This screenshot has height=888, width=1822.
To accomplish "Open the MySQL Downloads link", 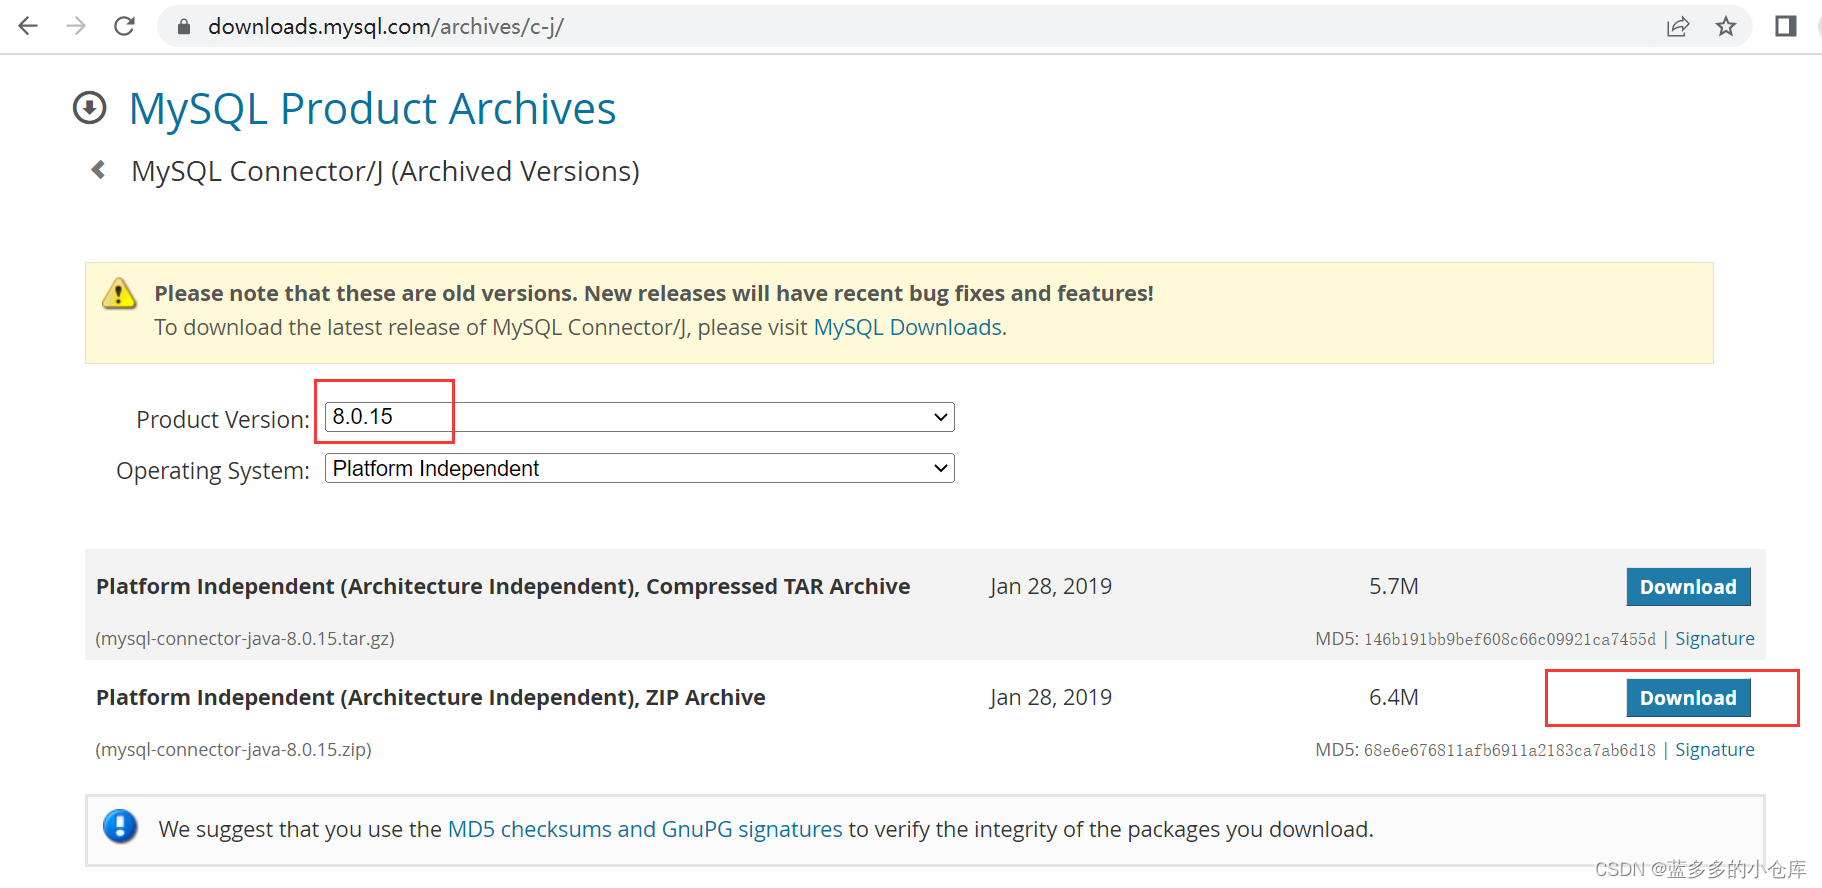I will (x=907, y=328).
